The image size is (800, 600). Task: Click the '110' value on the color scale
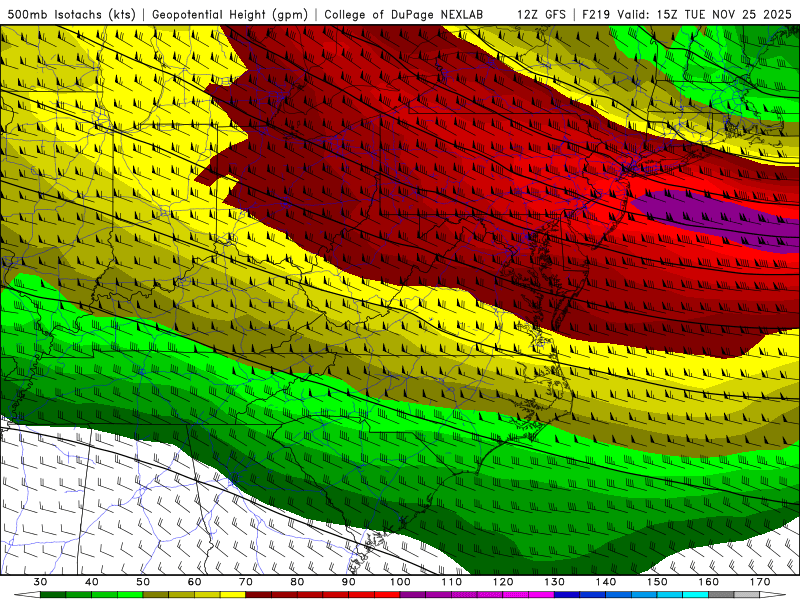tap(452, 582)
